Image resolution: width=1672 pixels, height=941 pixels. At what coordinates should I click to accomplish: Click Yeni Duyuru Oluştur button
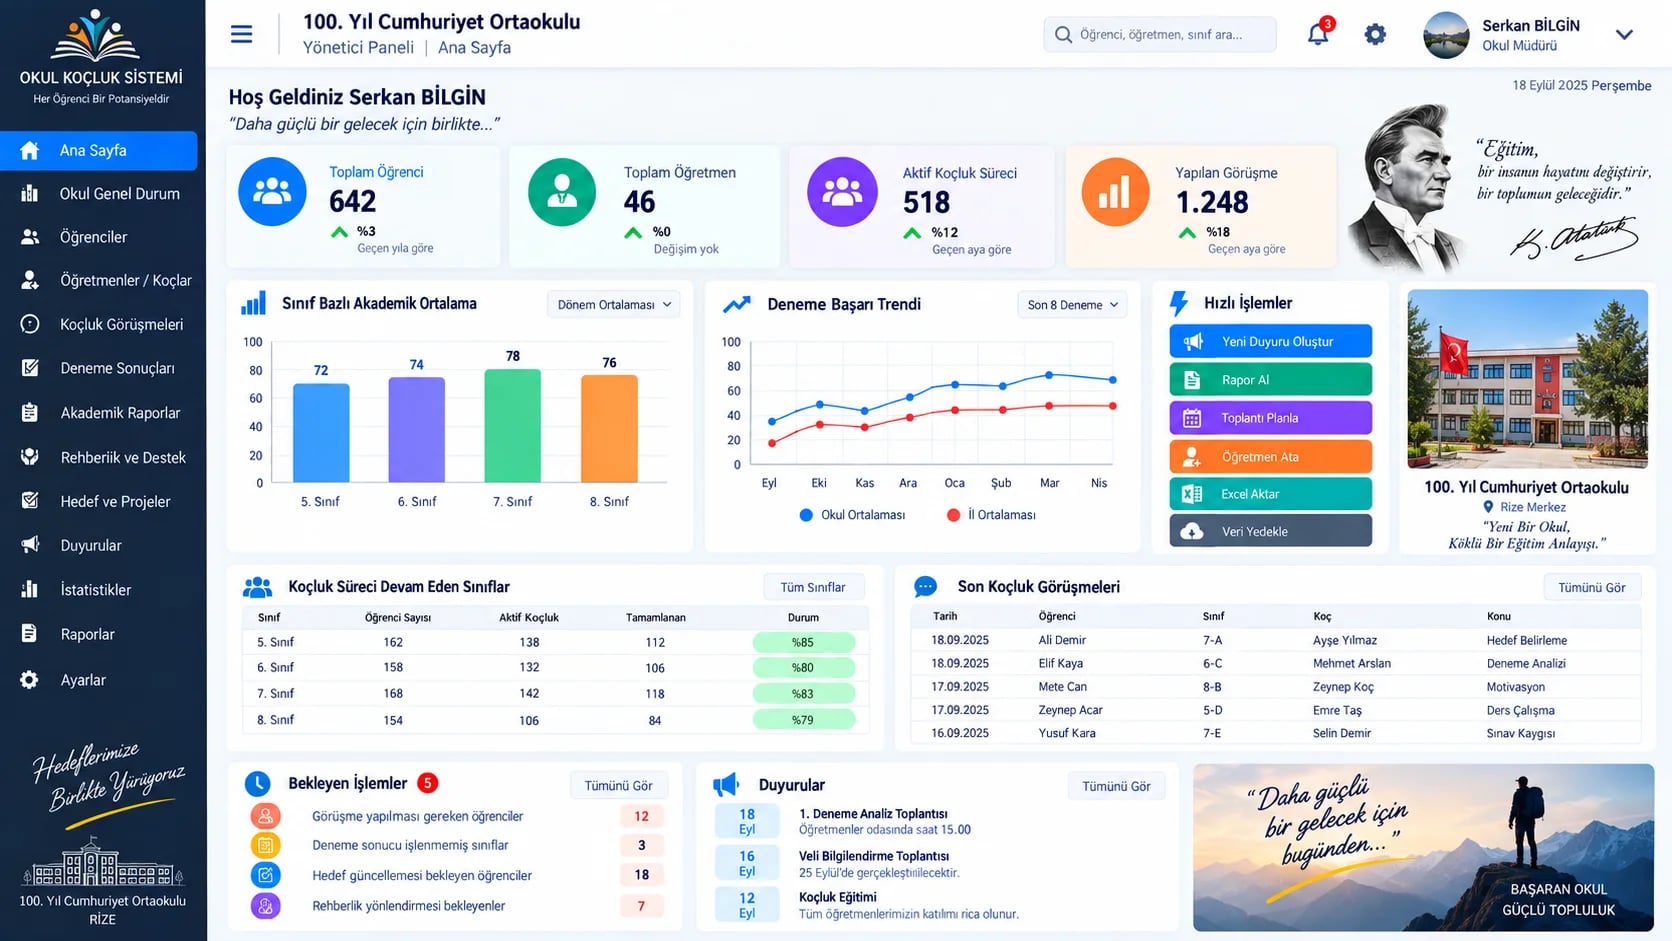pos(1270,341)
